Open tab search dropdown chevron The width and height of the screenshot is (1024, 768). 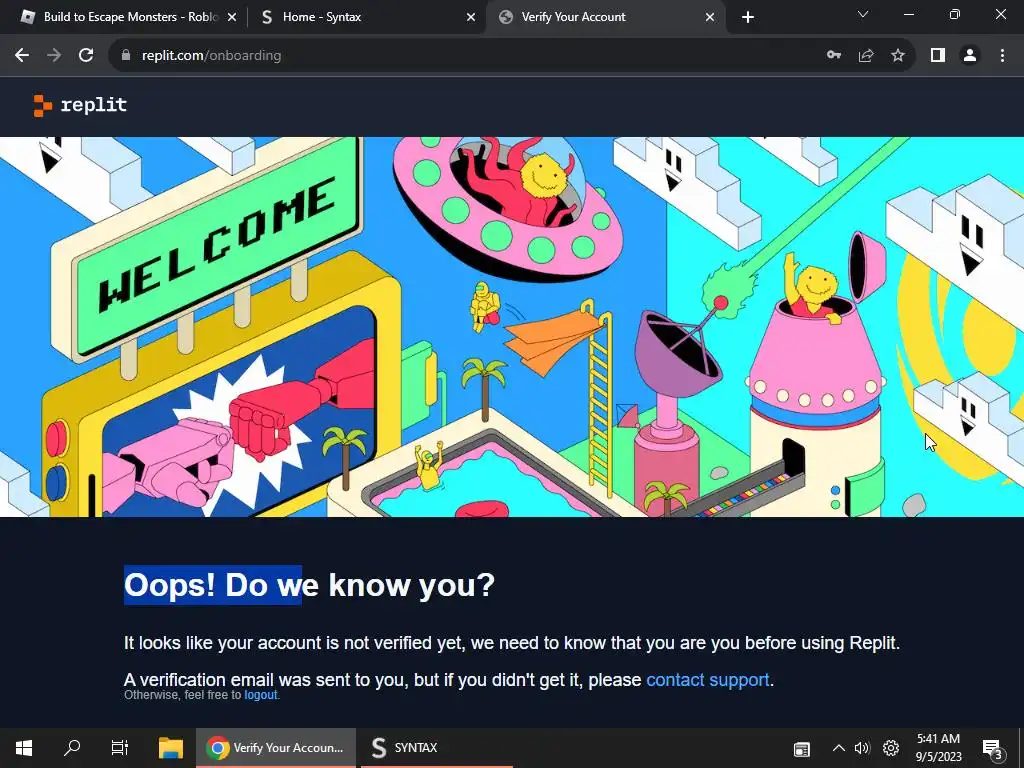pos(863,14)
